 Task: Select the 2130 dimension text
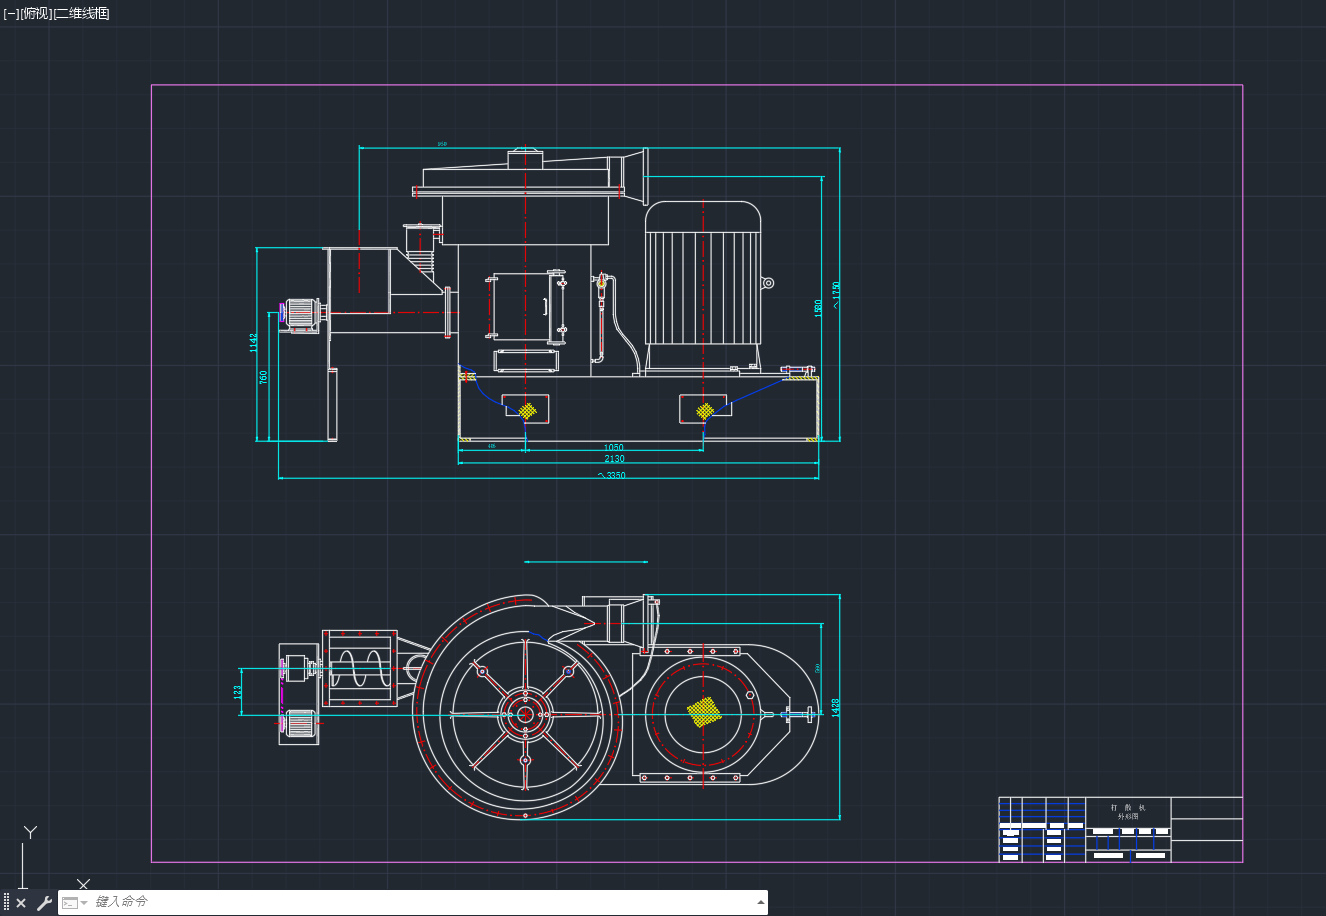point(614,459)
